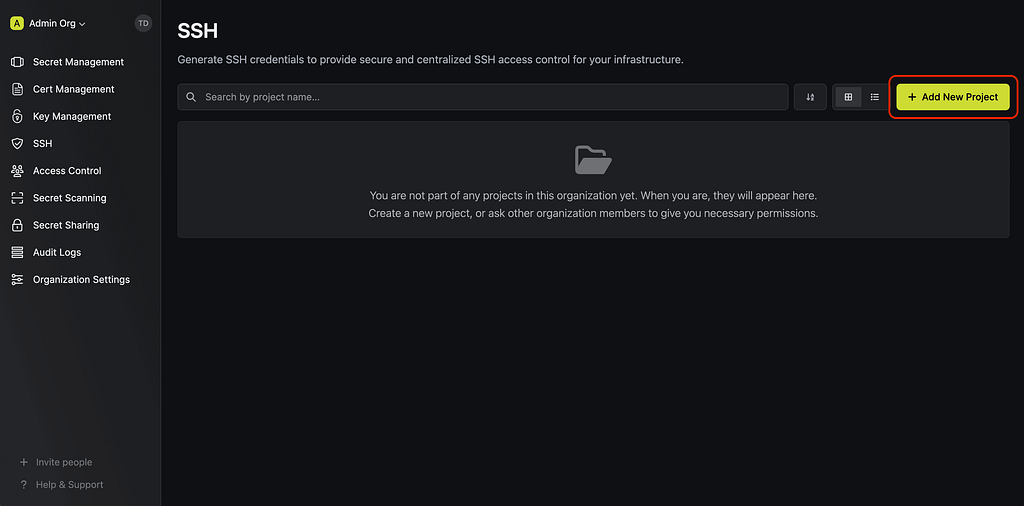This screenshot has height=506, width=1024.
Task: Switch to grid view layout
Action: (x=848, y=97)
